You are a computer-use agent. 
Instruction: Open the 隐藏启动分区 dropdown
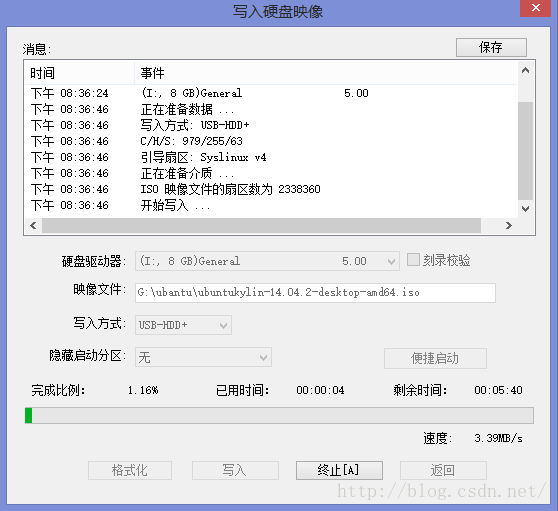tap(203, 357)
